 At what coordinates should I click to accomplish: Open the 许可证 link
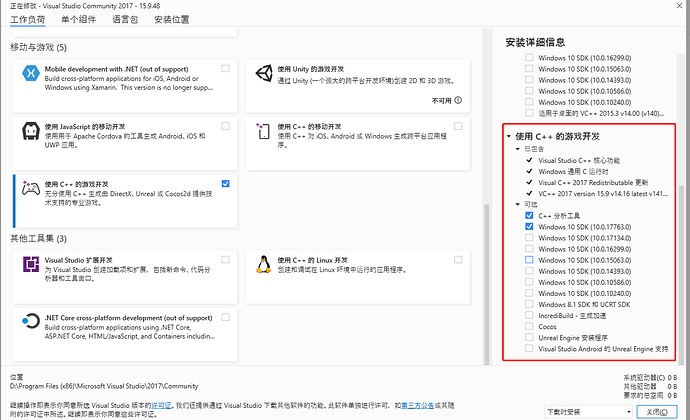[161, 405]
